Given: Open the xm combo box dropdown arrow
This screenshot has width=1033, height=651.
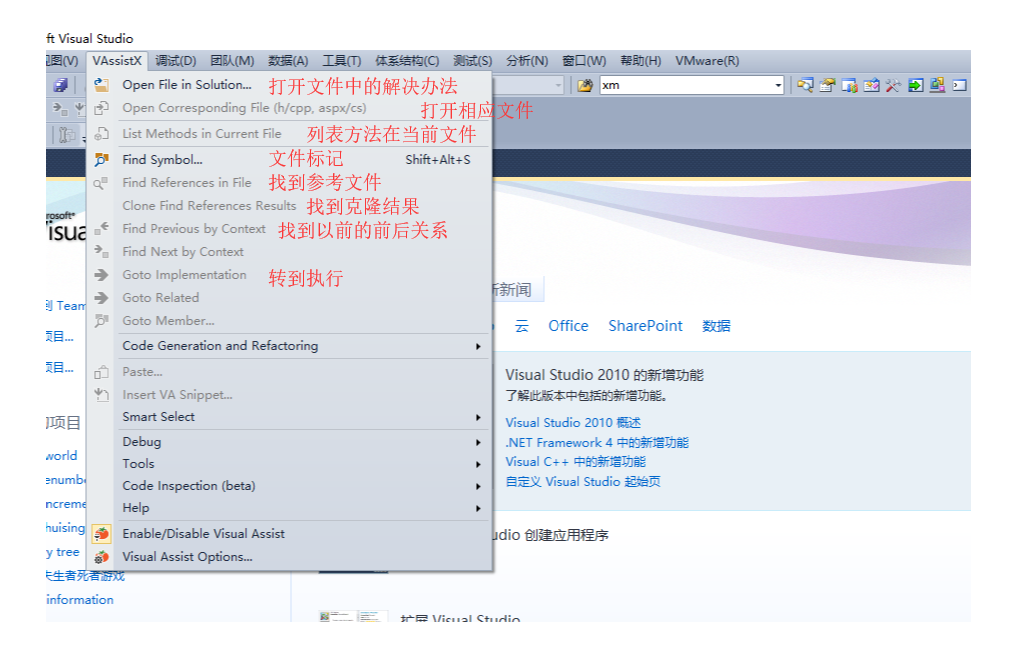Looking at the screenshot, I should [778, 86].
